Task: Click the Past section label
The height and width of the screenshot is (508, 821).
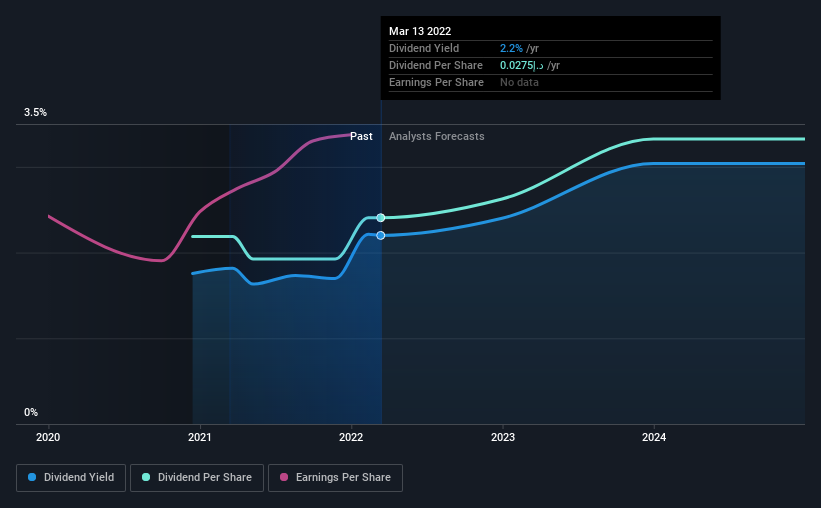Action: [361, 136]
